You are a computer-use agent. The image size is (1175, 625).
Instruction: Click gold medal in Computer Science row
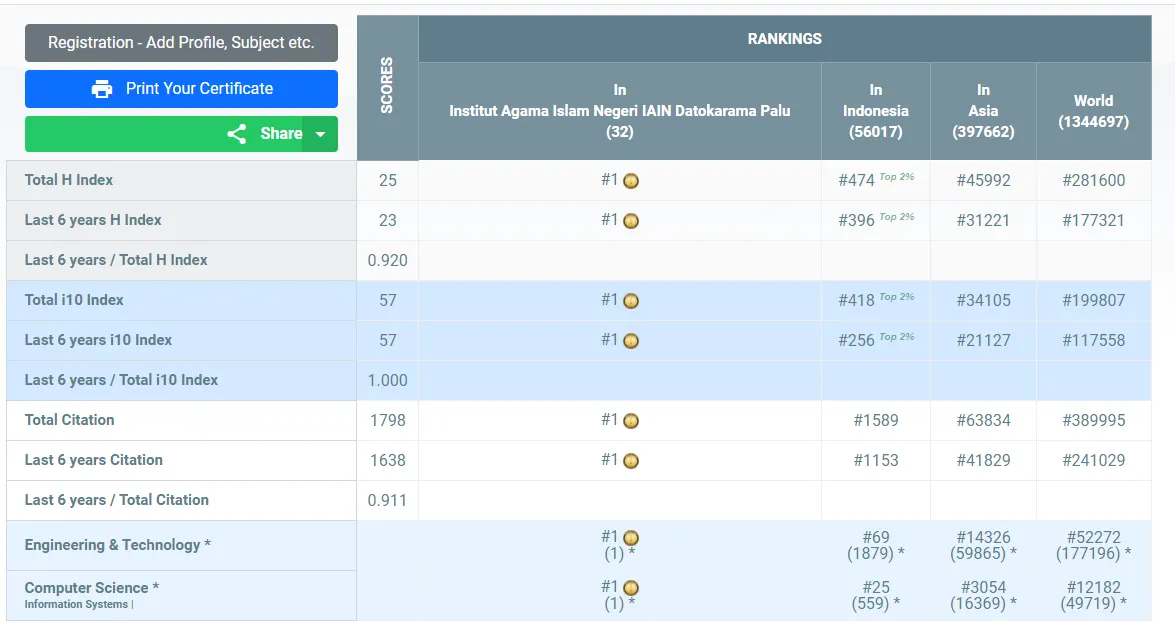(x=631, y=588)
